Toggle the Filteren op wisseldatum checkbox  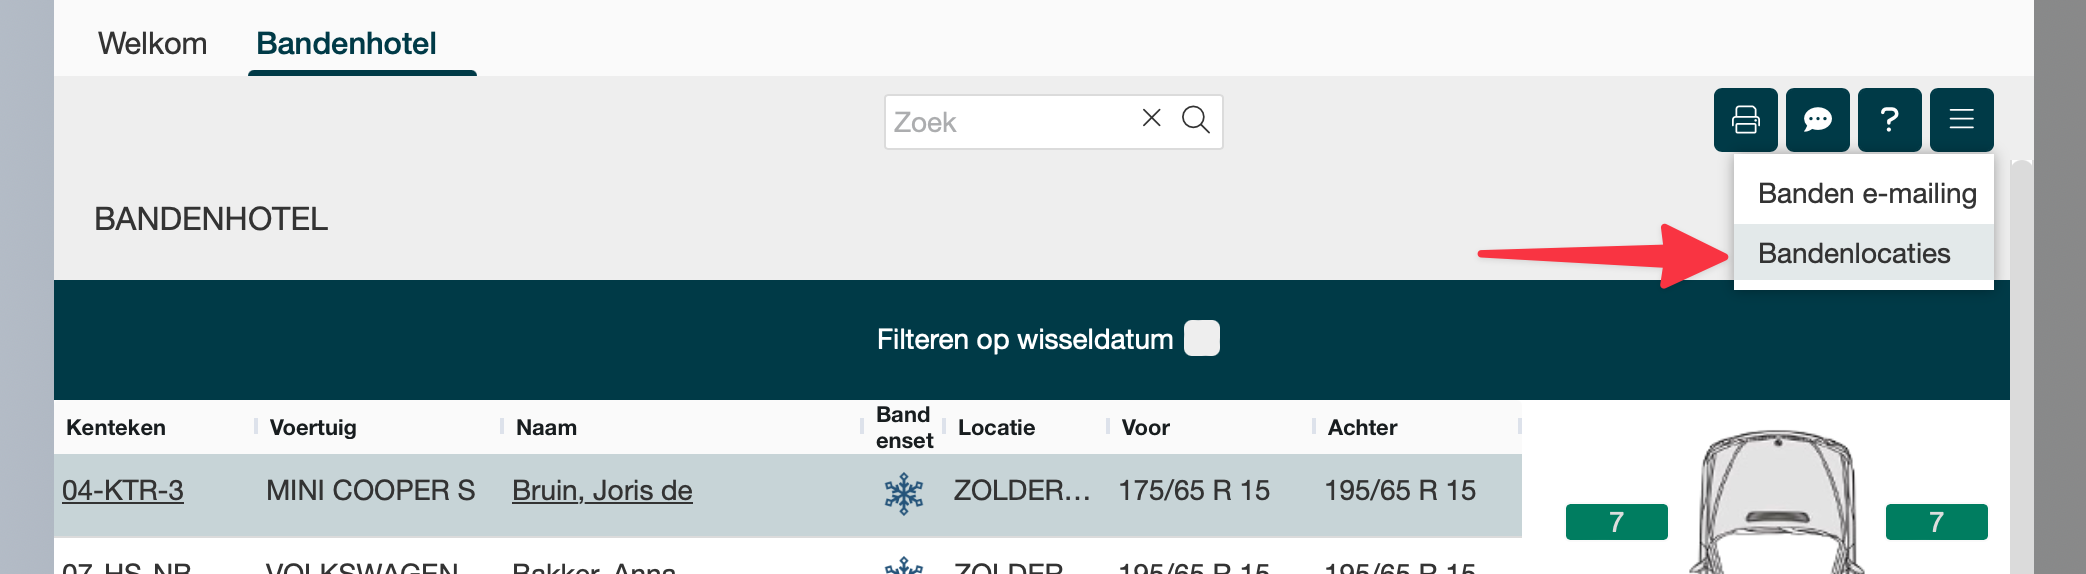pyautogui.click(x=1201, y=339)
